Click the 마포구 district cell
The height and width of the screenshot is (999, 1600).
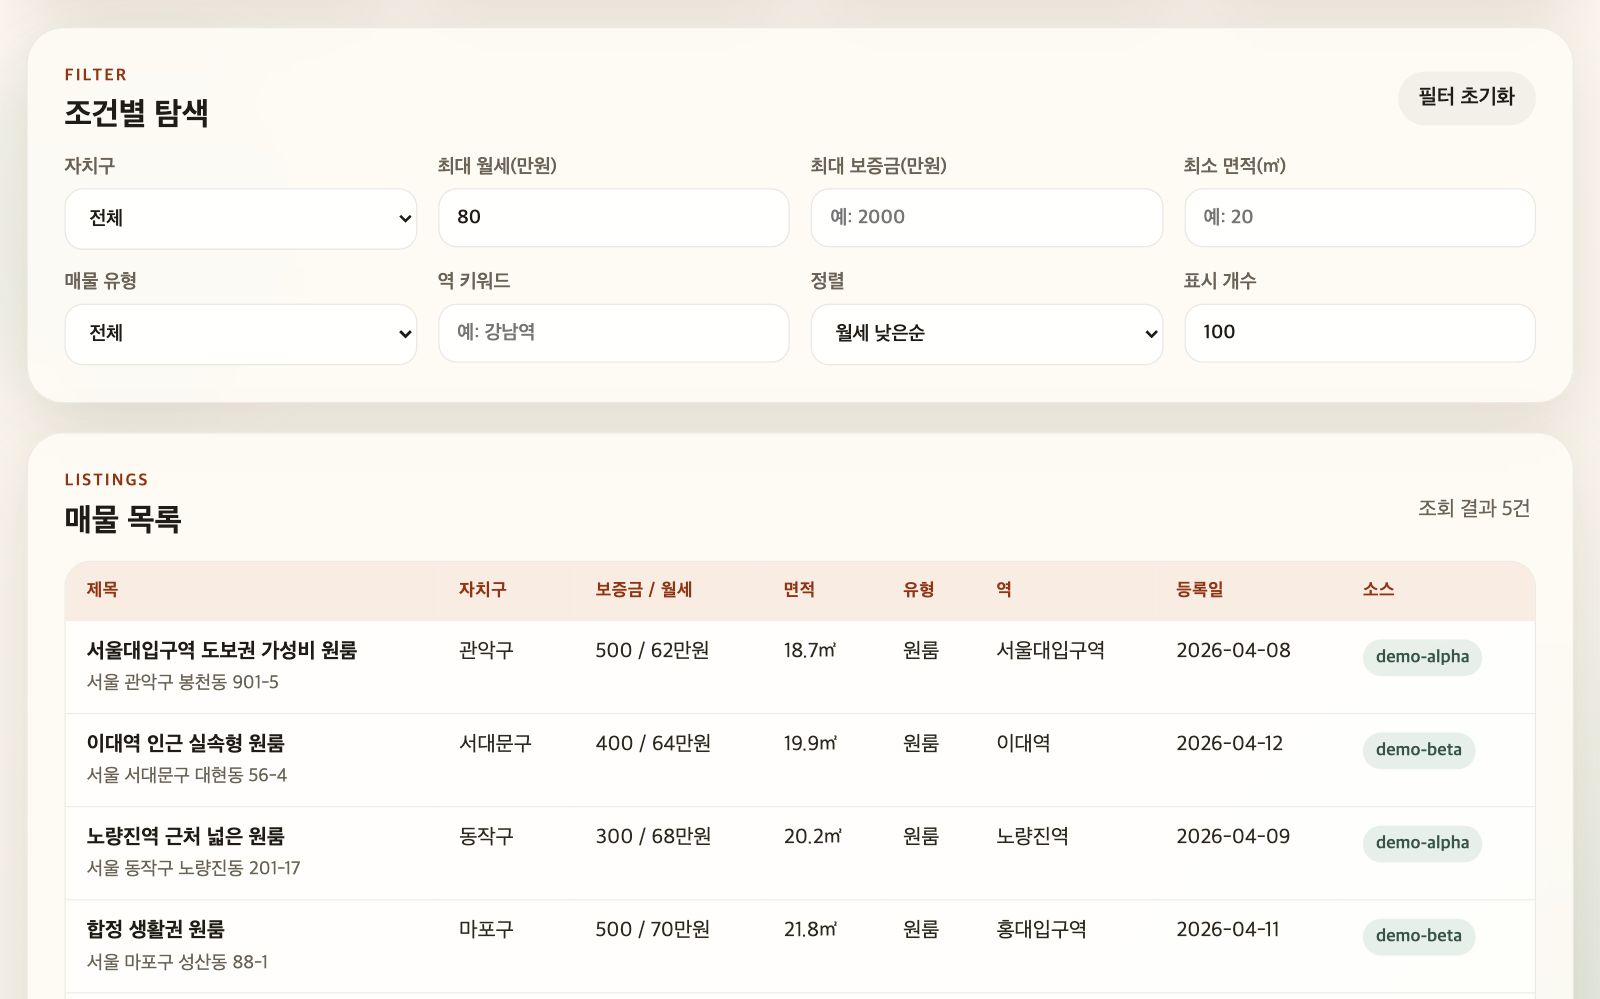pyautogui.click(x=486, y=929)
